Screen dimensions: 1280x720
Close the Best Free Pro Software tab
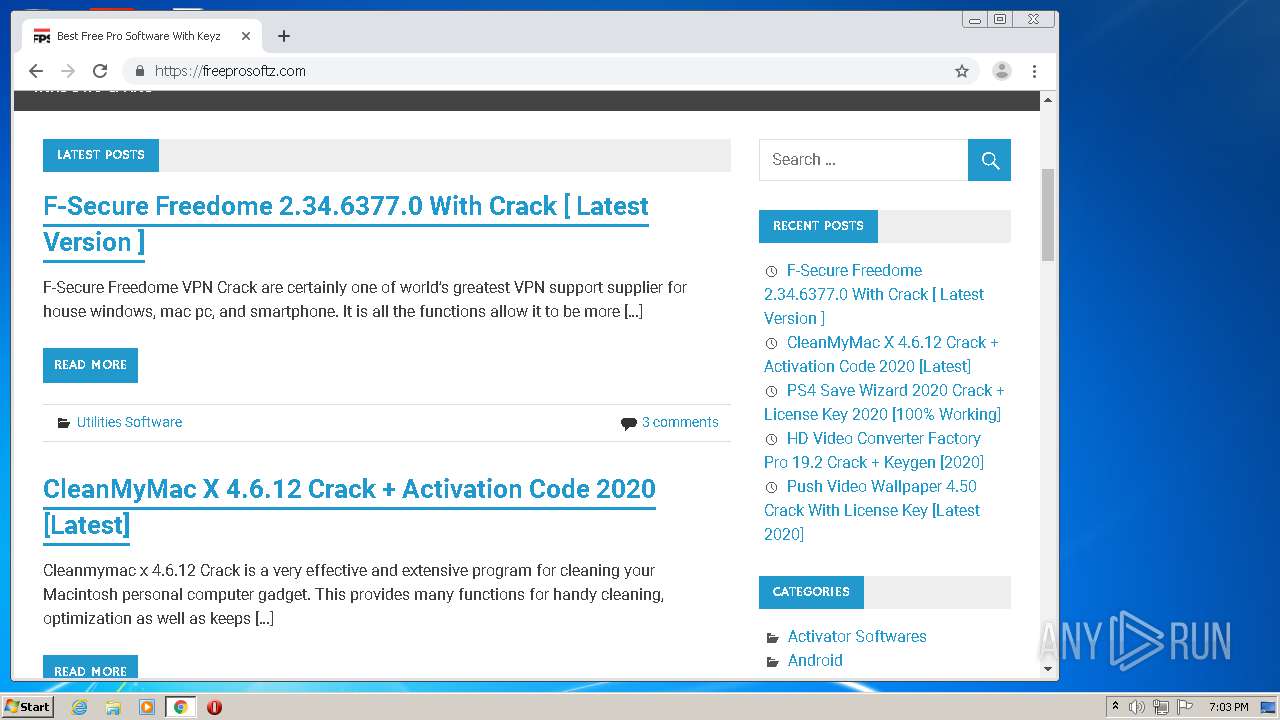pos(246,36)
